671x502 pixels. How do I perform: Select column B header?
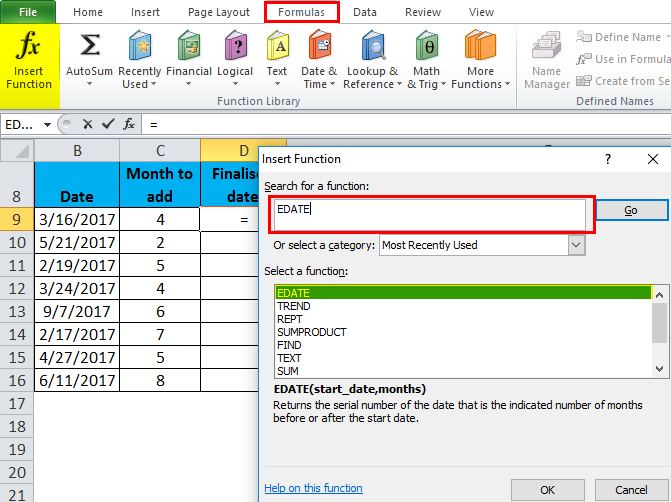[77, 151]
